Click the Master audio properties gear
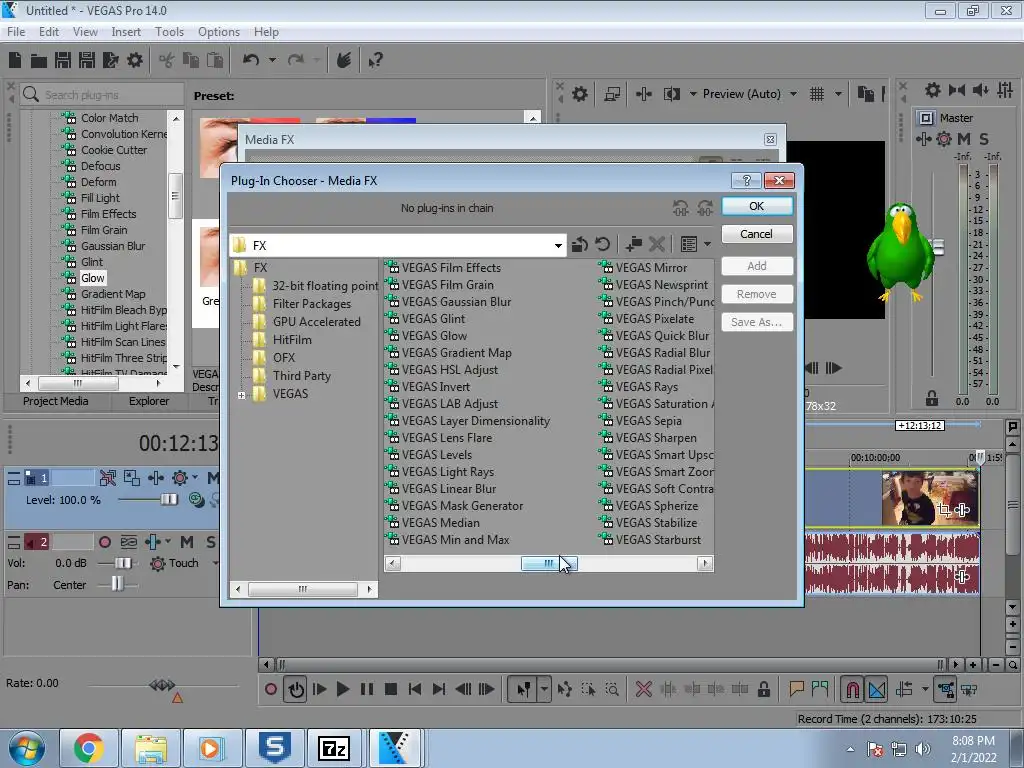The image size is (1024, 768). point(933,90)
